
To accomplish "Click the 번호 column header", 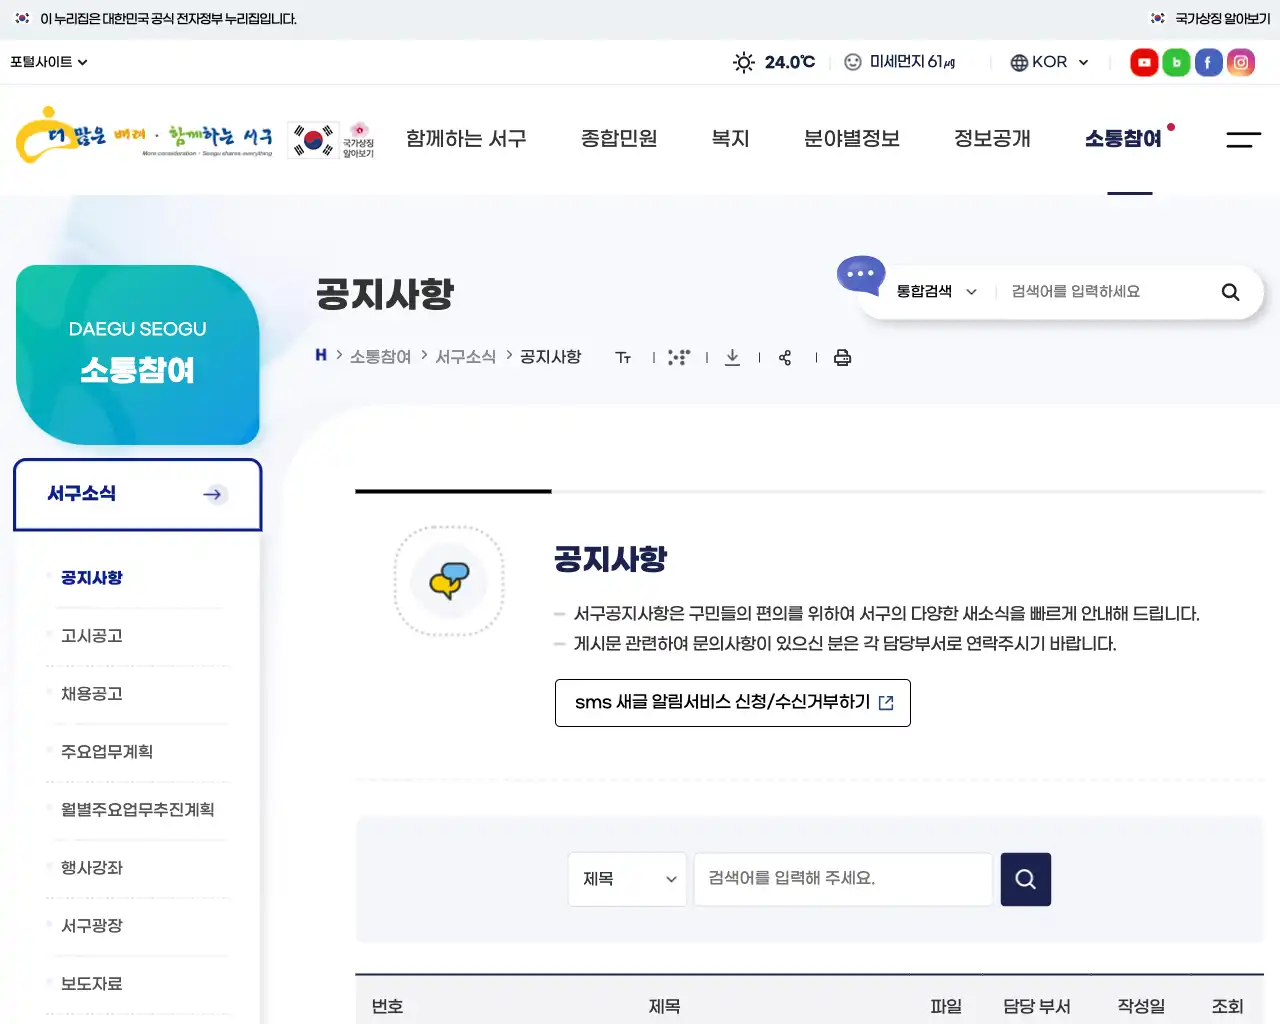I will 387,1006.
